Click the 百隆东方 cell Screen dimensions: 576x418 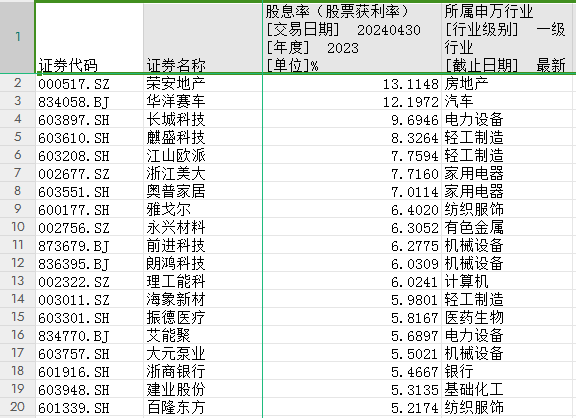point(203,407)
